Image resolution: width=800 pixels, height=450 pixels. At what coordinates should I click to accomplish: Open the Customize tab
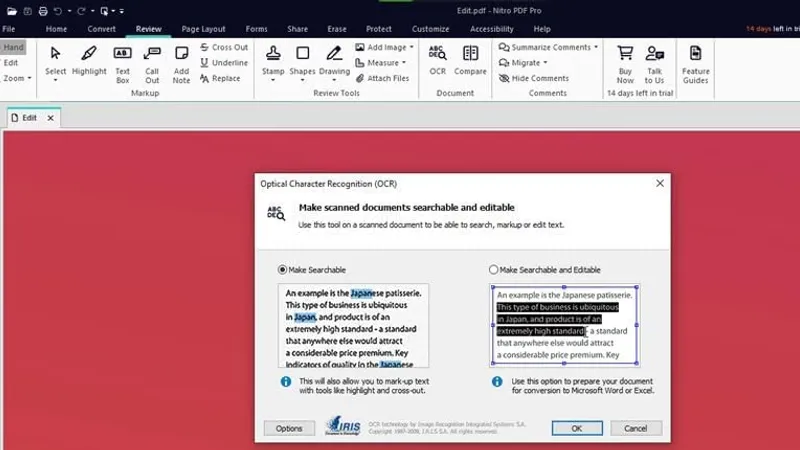(431, 29)
